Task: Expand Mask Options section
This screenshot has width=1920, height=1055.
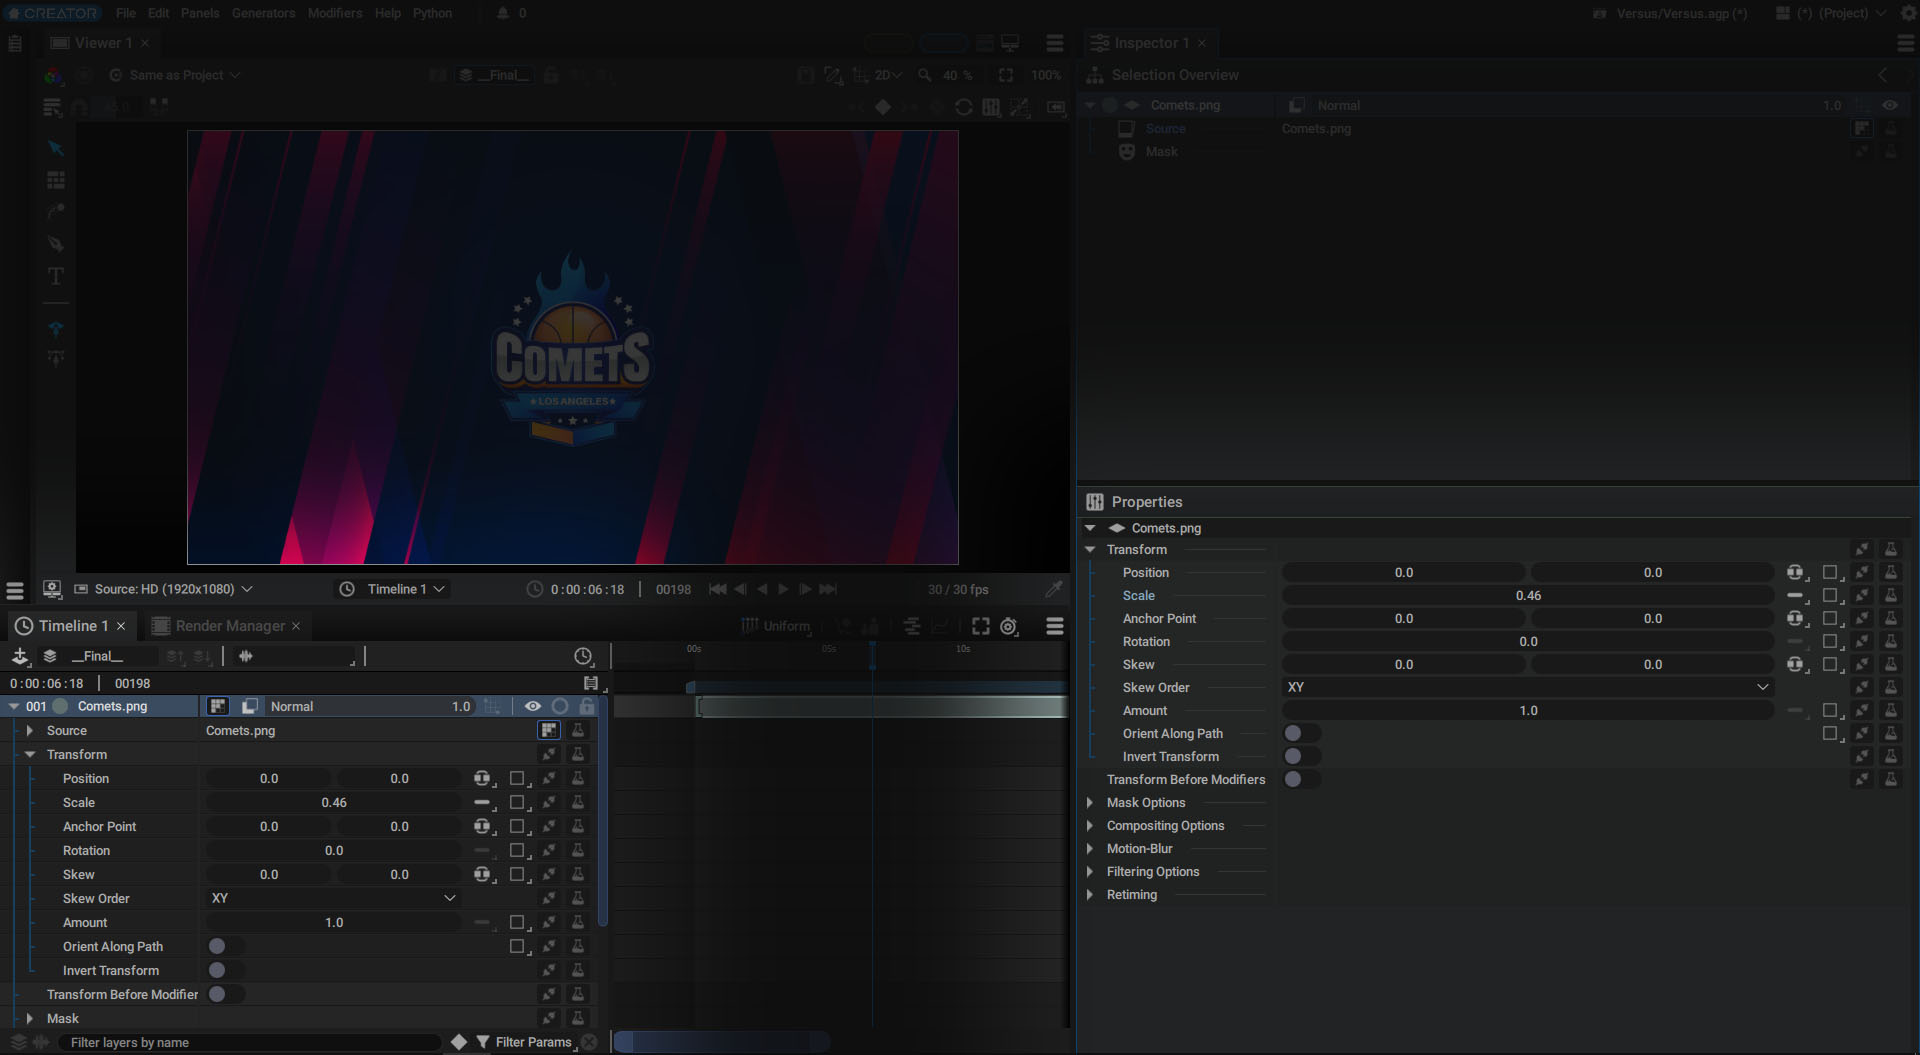Action: (1090, 802)
